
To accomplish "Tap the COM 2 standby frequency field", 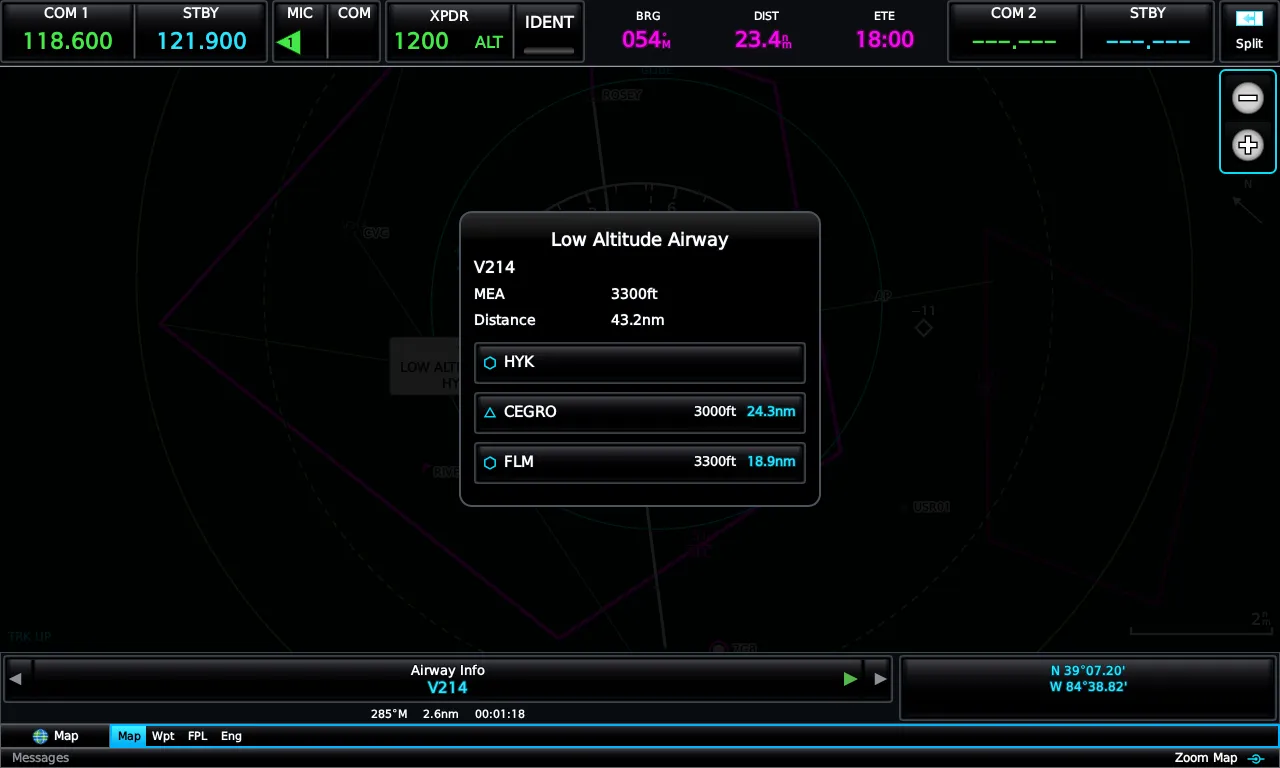I will tap(1147, 32).
